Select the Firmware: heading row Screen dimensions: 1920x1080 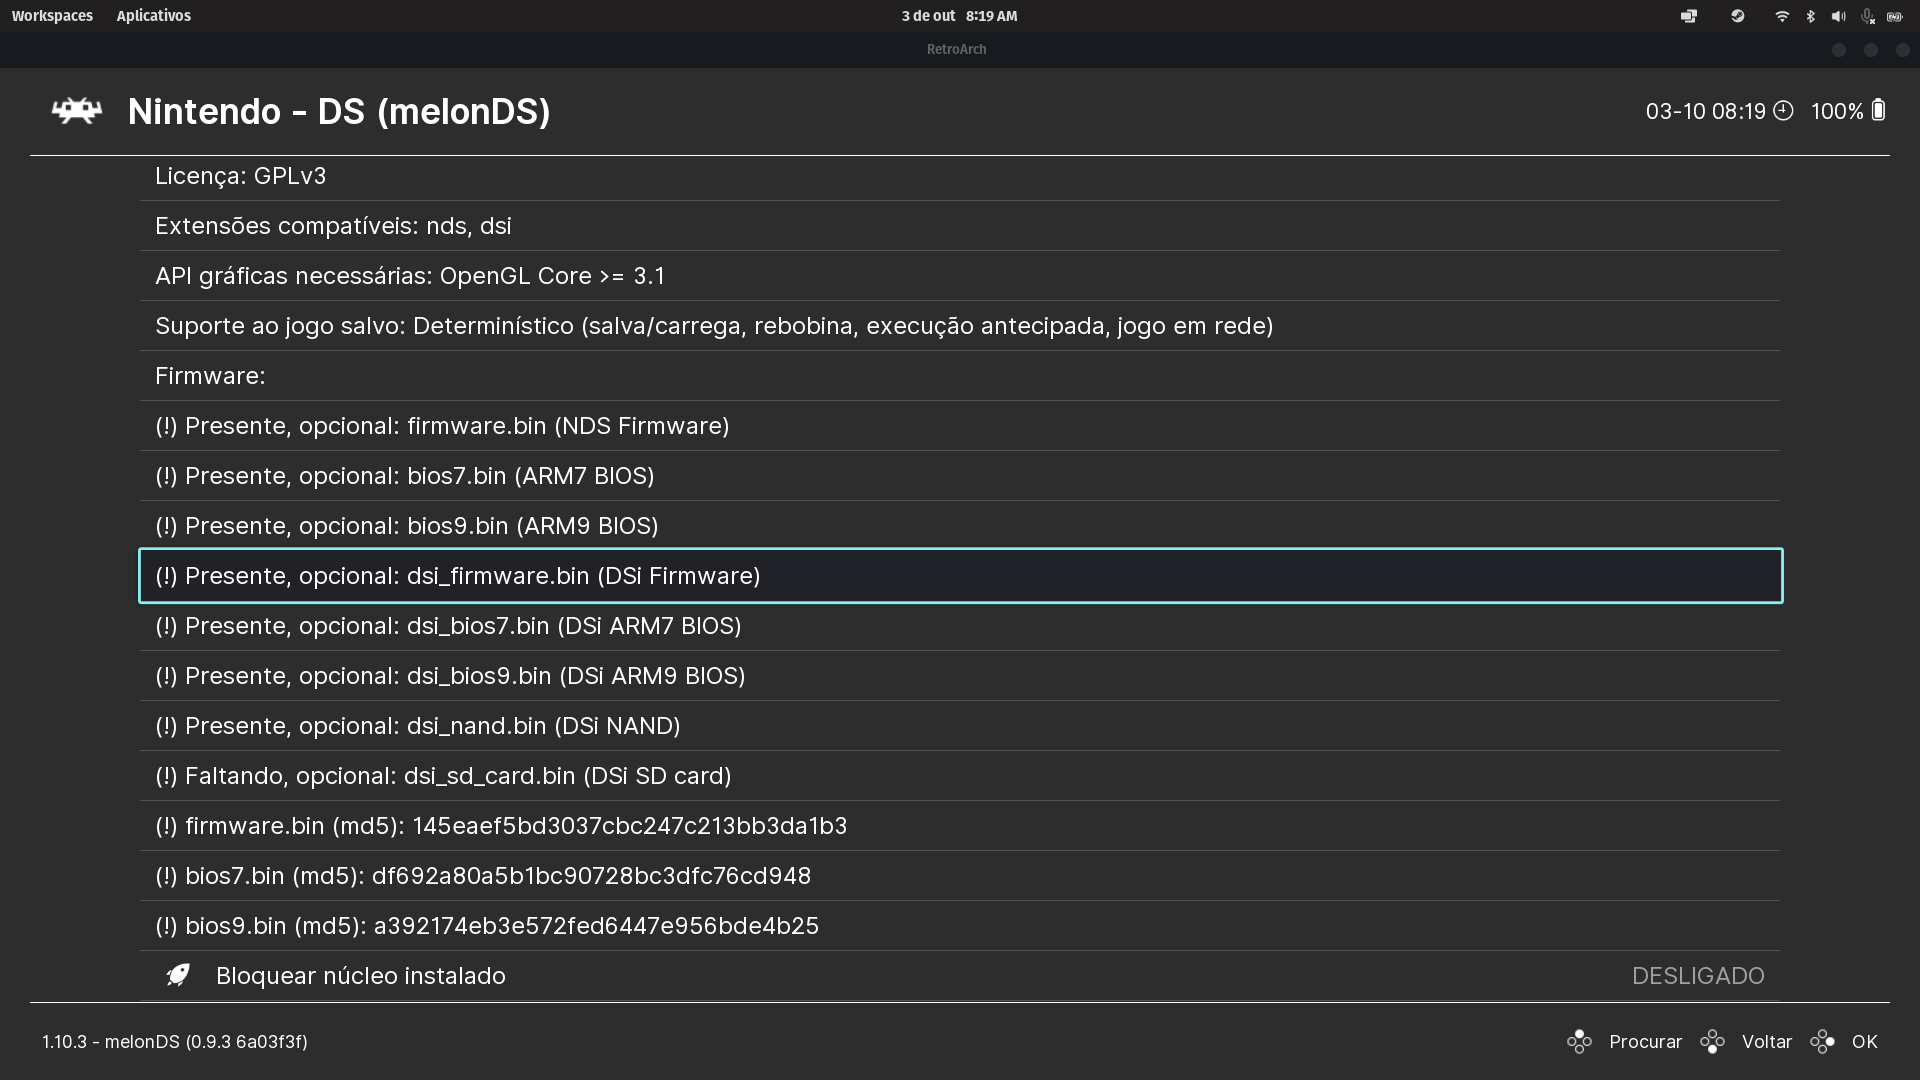point(960,376)
